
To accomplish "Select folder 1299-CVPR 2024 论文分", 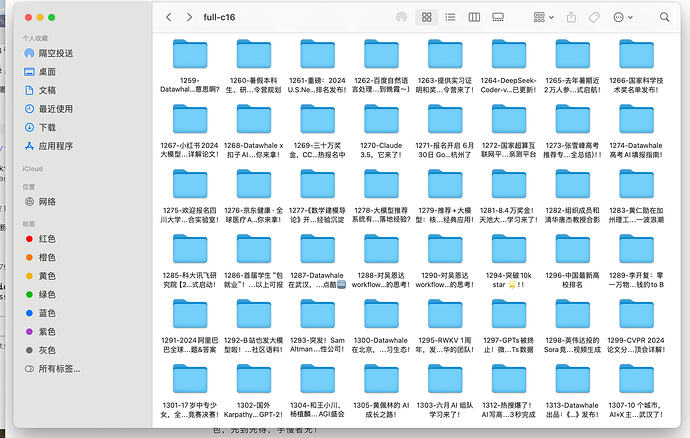I will (x=636, y=314).
